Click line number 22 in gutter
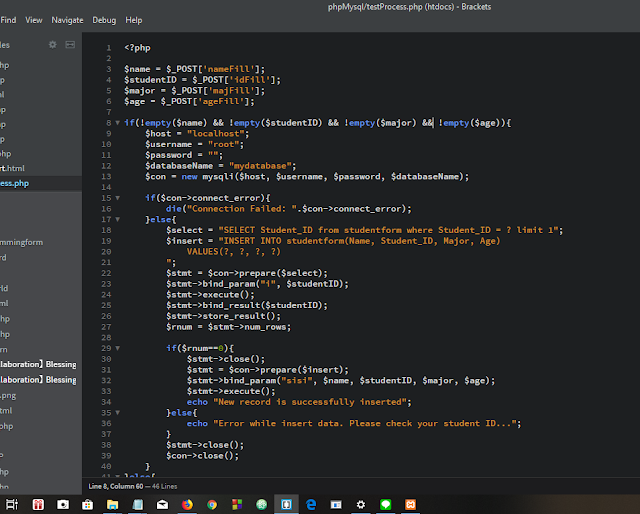The height and width of the screenshot is (514, 640). coord(106,273)
